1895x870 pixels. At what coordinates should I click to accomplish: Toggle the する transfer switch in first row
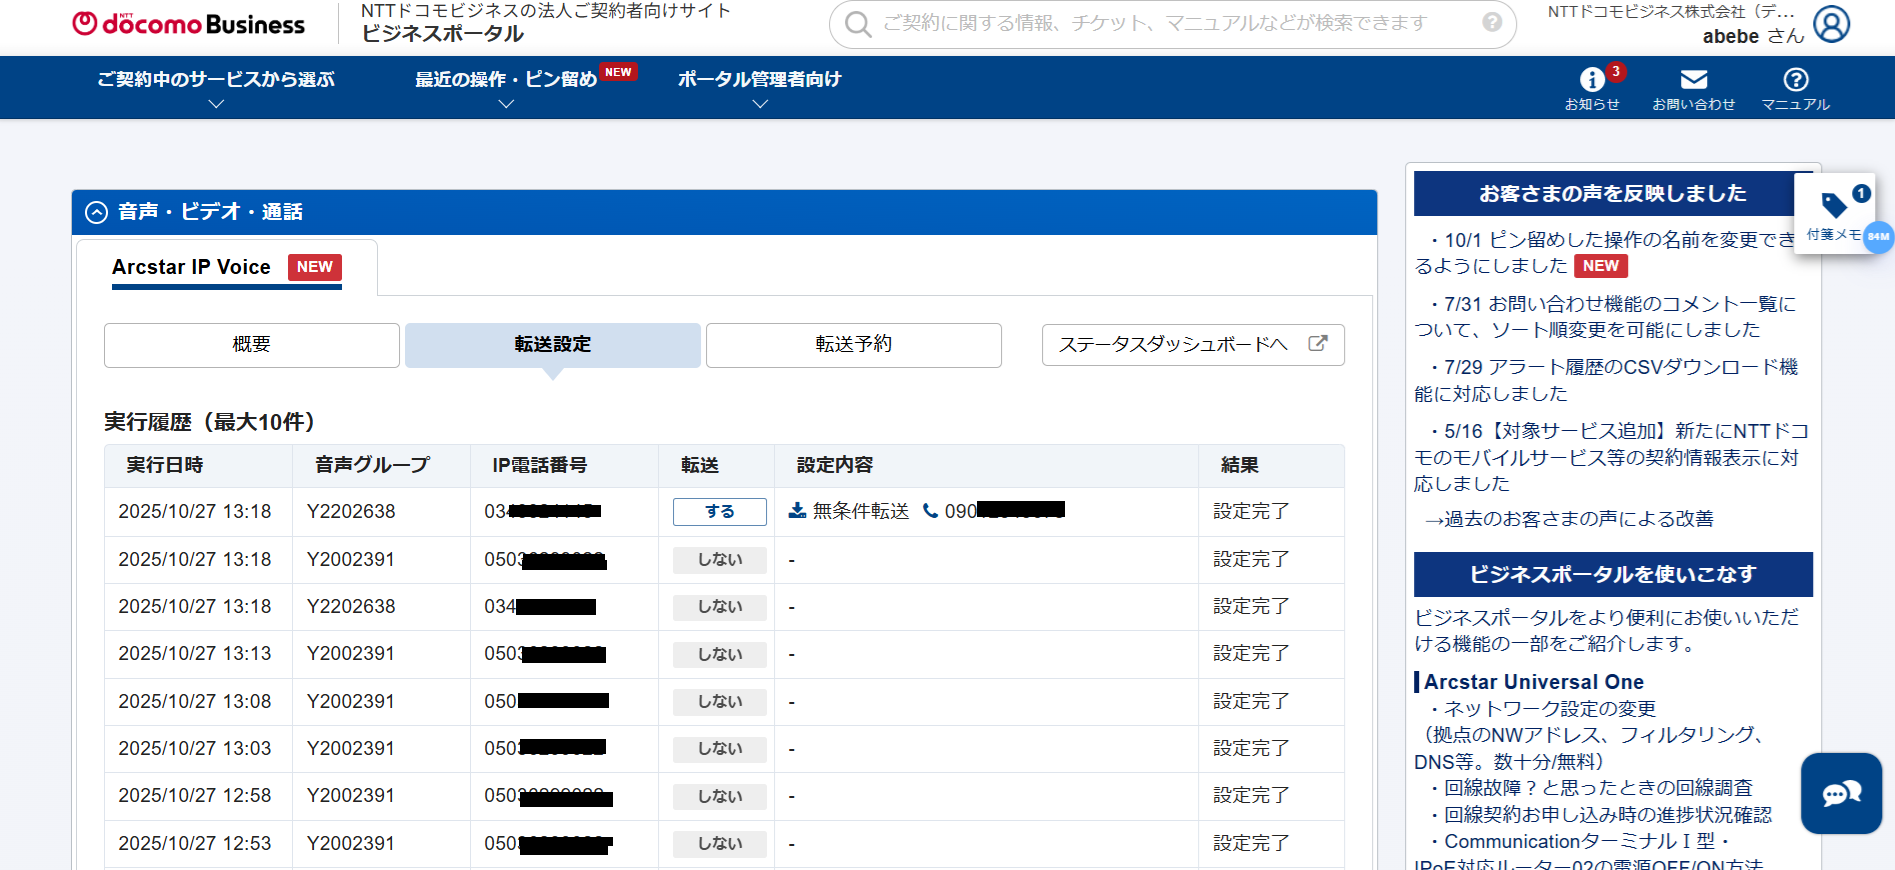coord(719,512)
